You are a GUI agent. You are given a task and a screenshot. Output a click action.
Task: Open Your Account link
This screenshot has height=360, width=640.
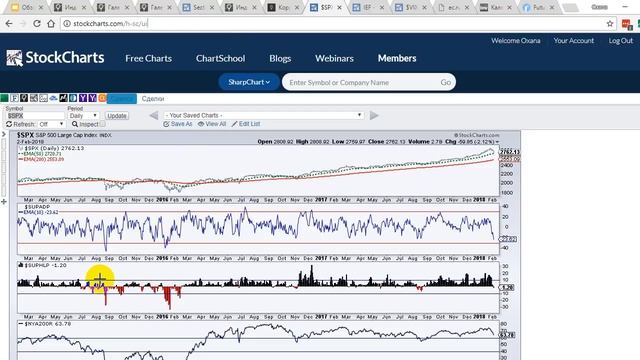click(573, 40)
